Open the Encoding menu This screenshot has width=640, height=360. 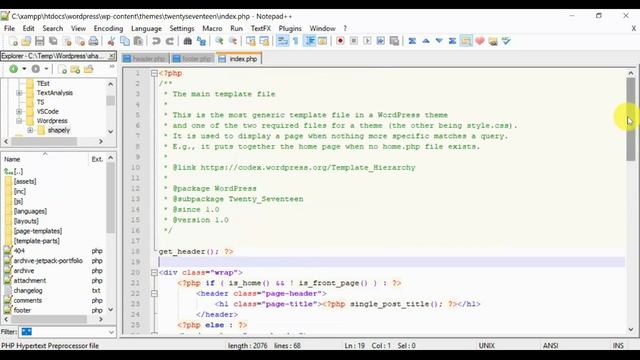coord(108,28)
